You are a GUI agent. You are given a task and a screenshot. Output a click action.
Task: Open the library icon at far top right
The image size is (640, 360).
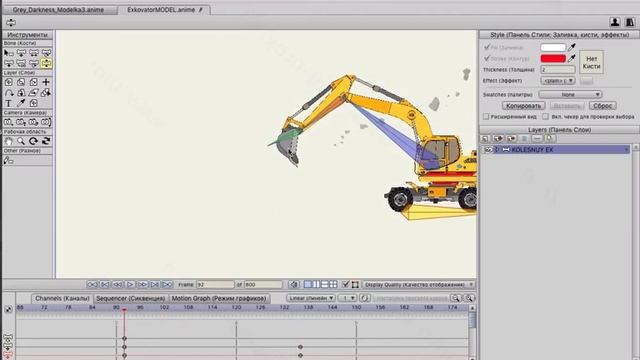[x=630, y=22]
